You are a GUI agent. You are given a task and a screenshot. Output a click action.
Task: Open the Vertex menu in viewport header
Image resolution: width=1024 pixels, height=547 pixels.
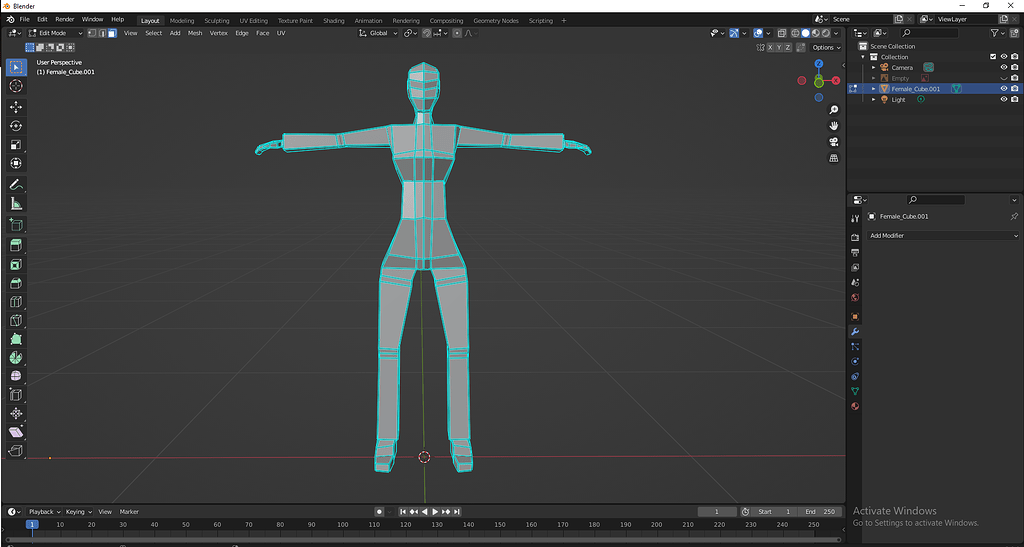(x=218, y=33)
